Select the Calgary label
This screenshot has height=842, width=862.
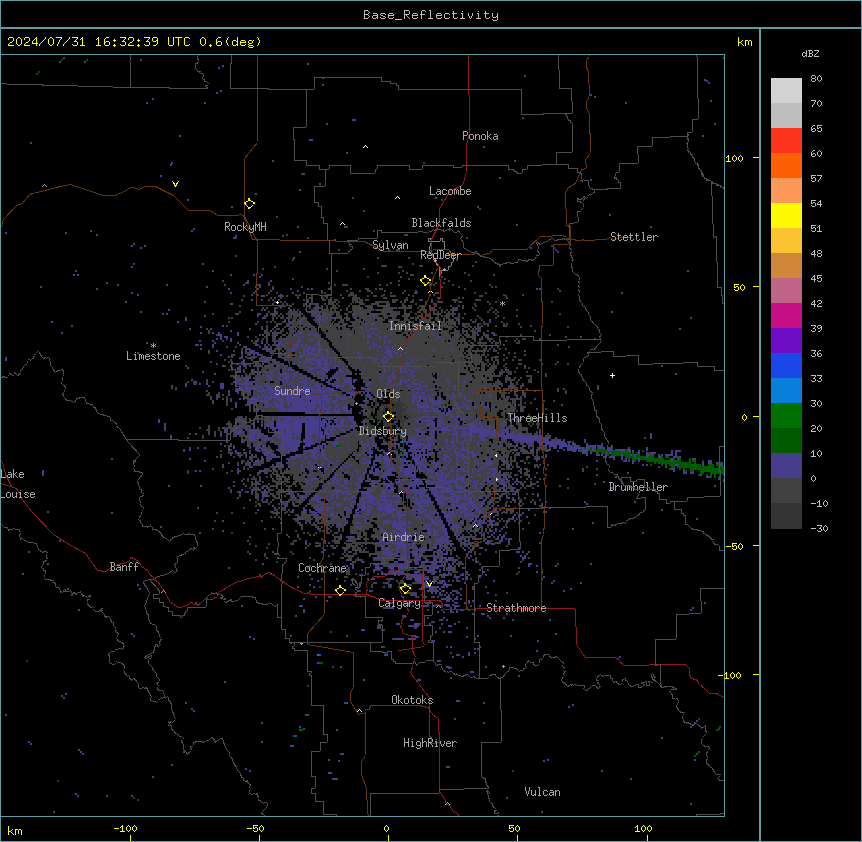click(x=399, y=603)
